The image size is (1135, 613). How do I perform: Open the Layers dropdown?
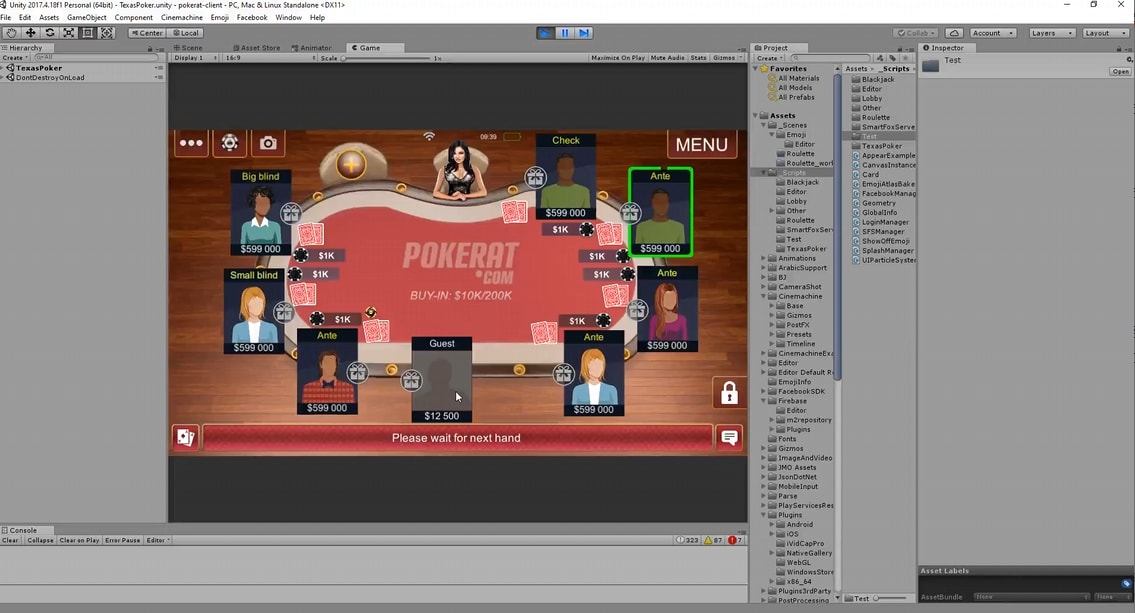point(1052,33)
